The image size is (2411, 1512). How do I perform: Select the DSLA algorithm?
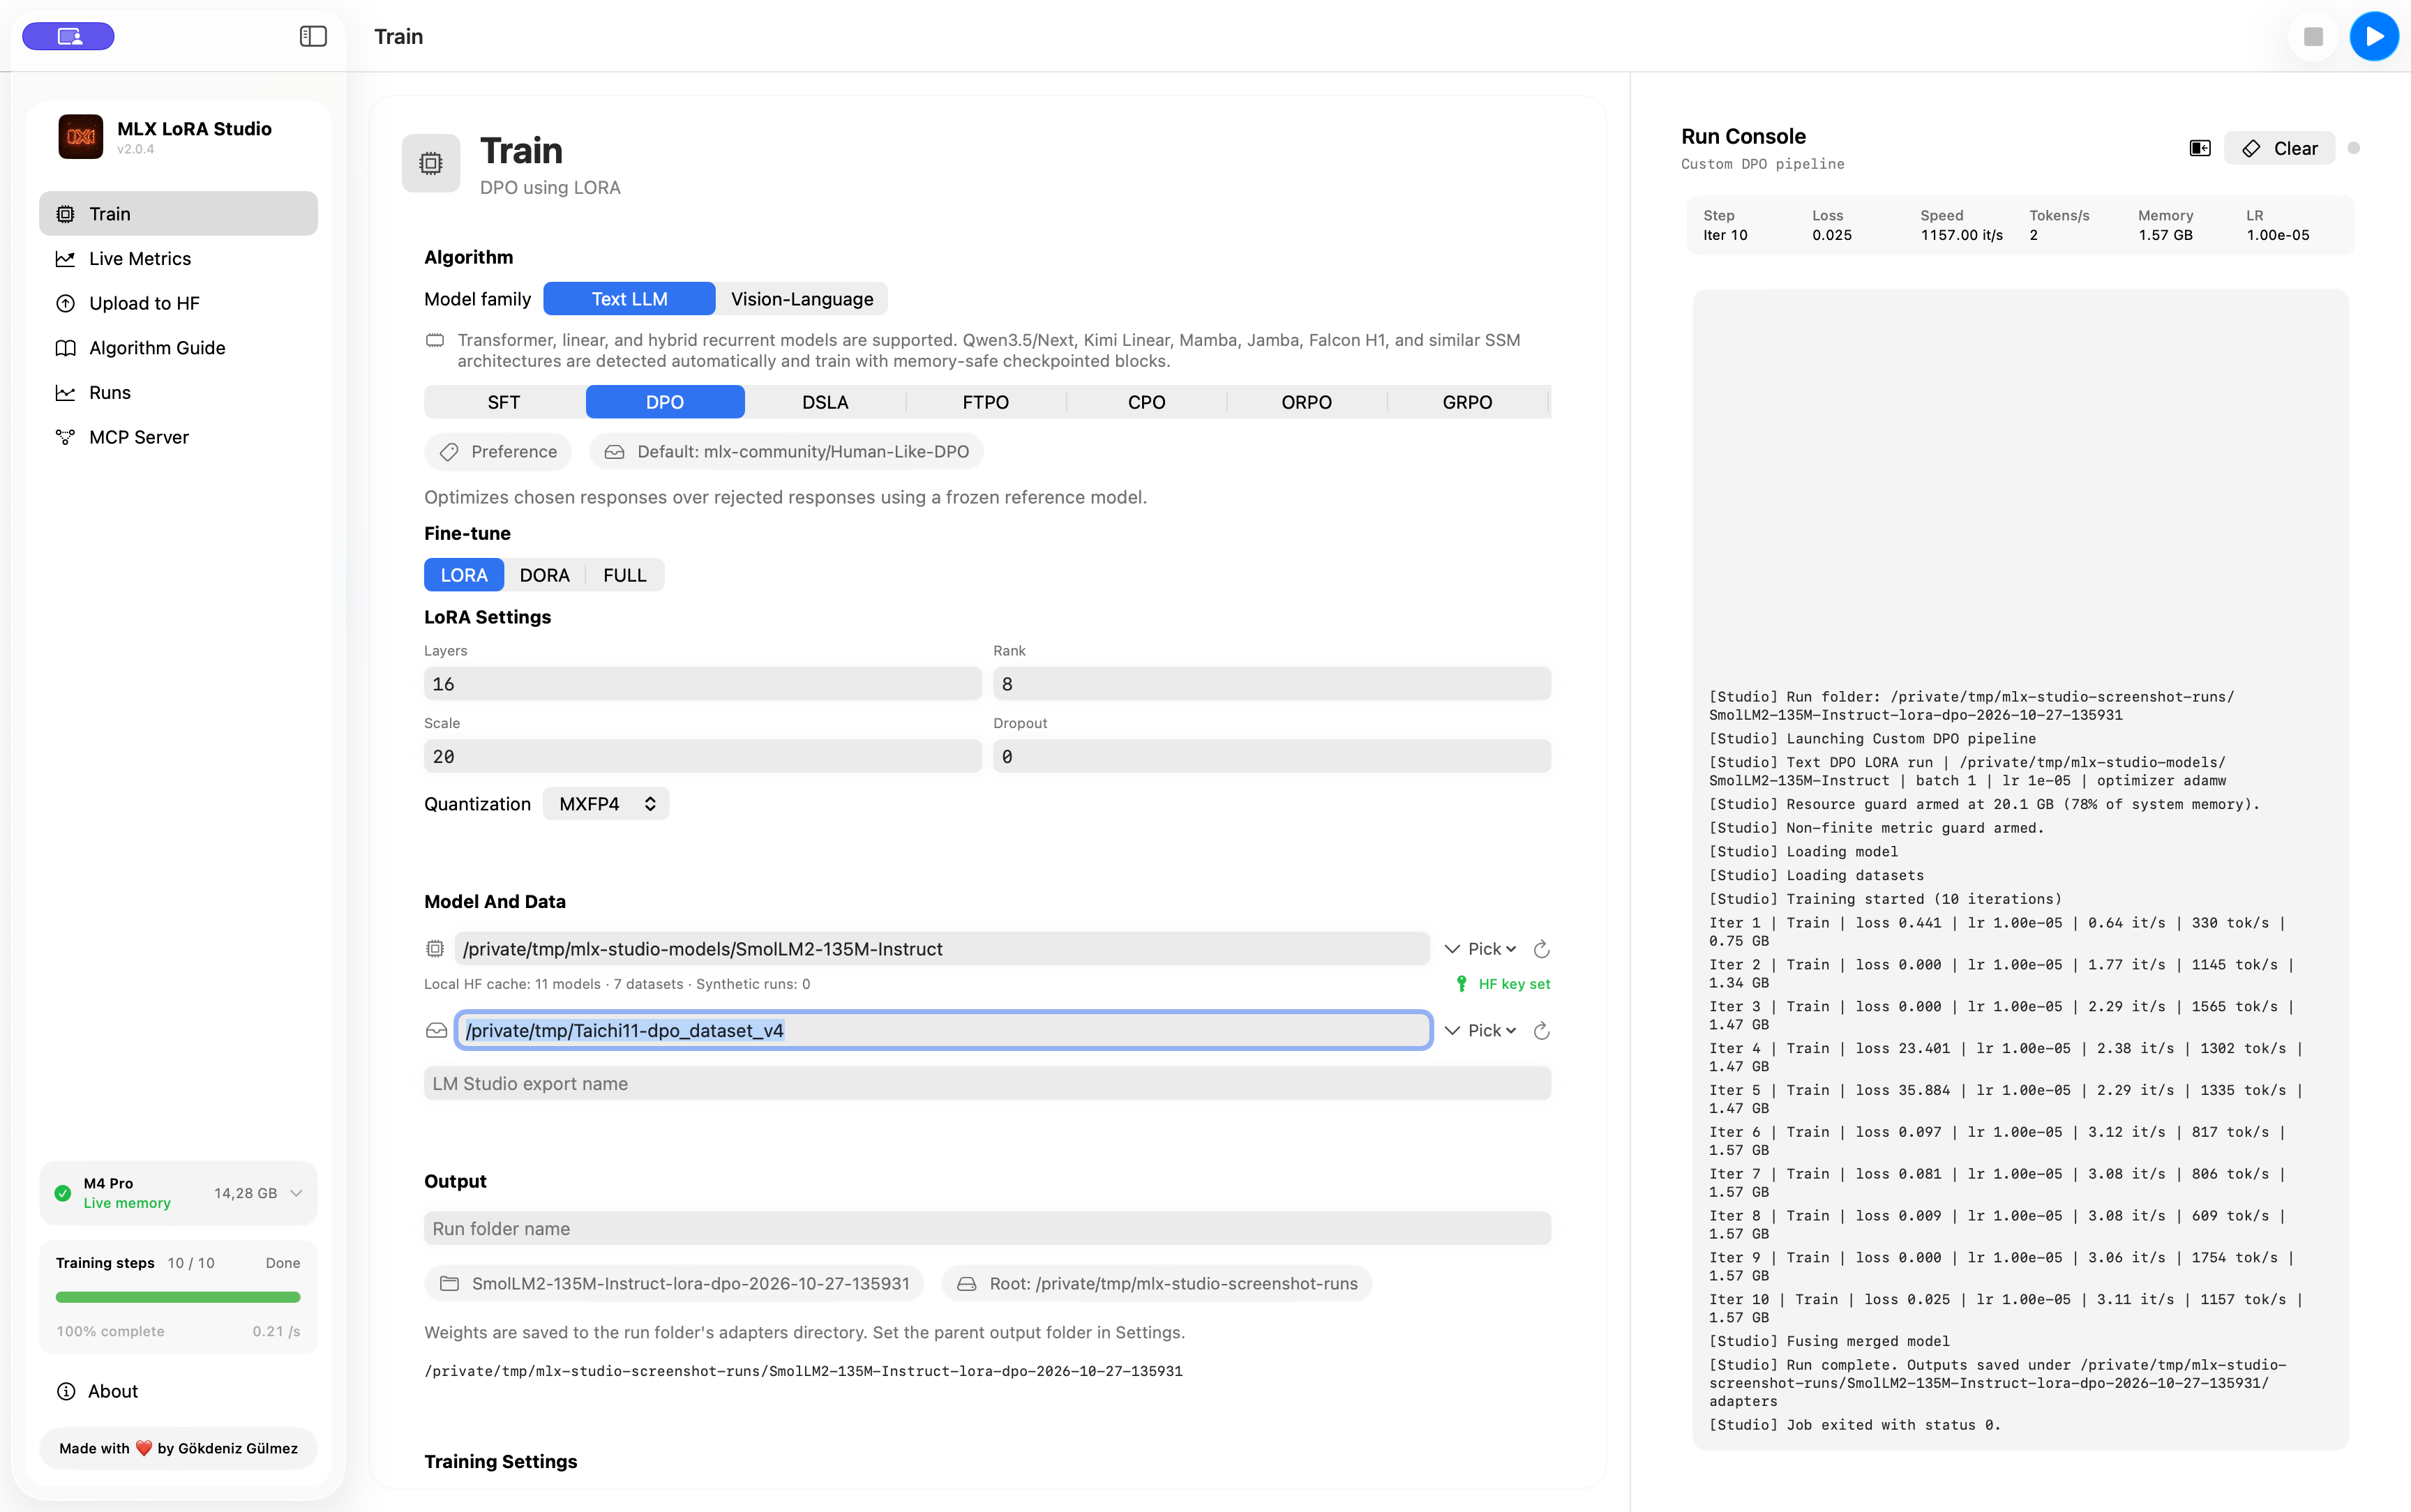tap(825, 402)
